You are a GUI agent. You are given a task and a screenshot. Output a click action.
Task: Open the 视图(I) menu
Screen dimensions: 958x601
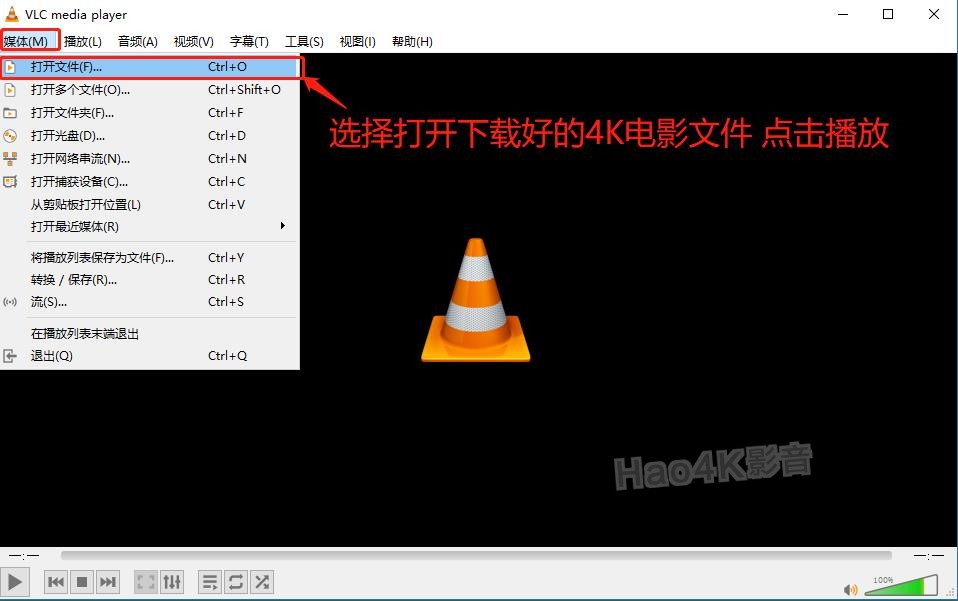point(357,42)
